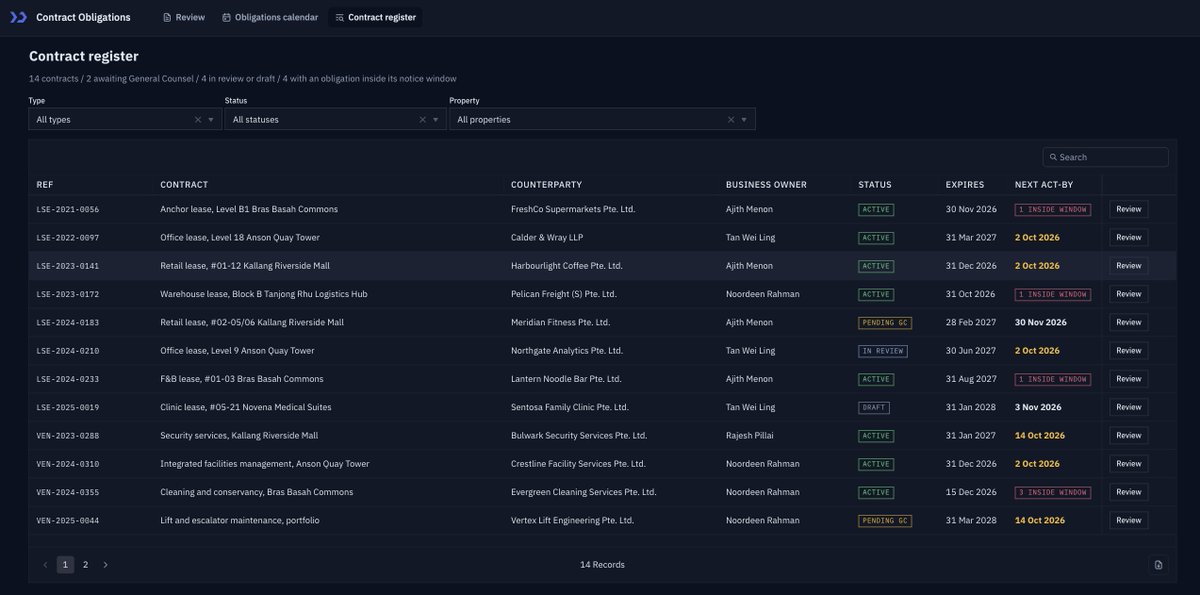Click the table Search field
The height and width of the screenshot is (595, 1200).
click(x=1105, y=157)
